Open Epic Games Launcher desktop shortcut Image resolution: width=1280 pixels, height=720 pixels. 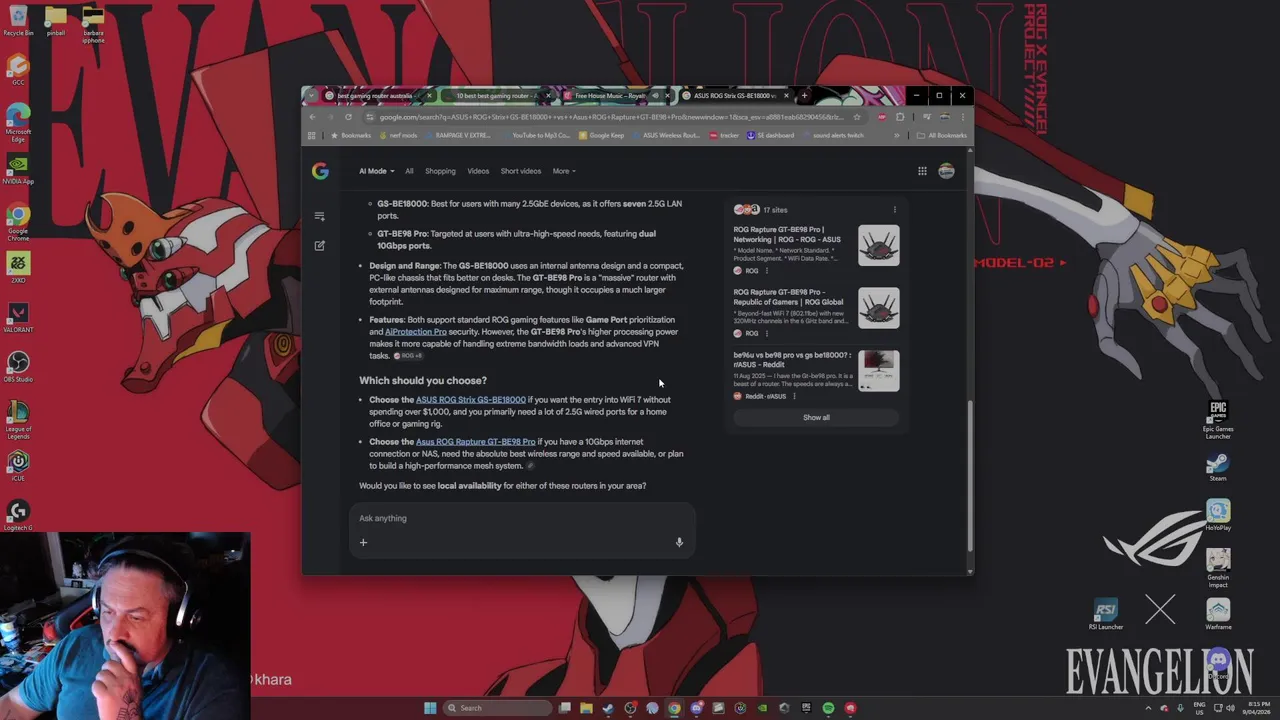(1218, 420)
